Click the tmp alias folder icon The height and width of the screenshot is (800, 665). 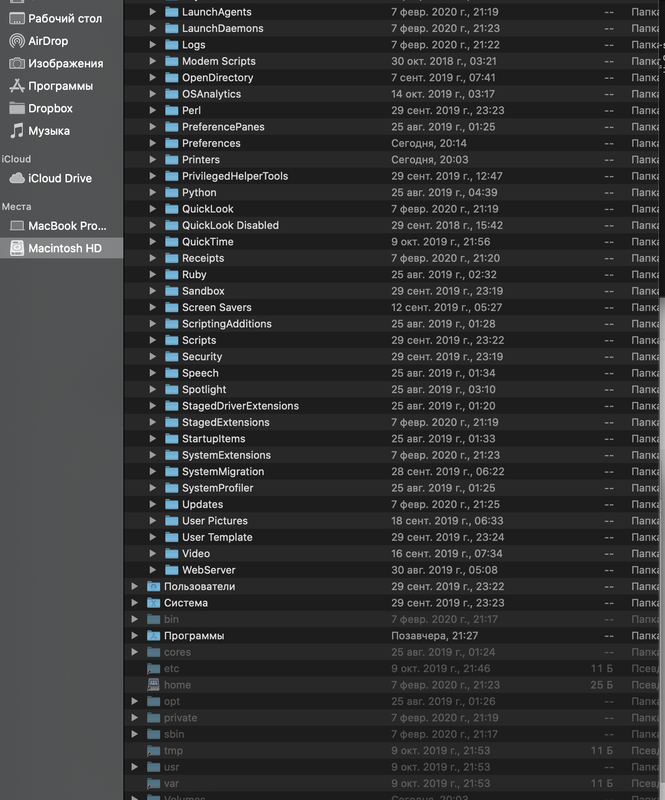click(x=153, y=751)
